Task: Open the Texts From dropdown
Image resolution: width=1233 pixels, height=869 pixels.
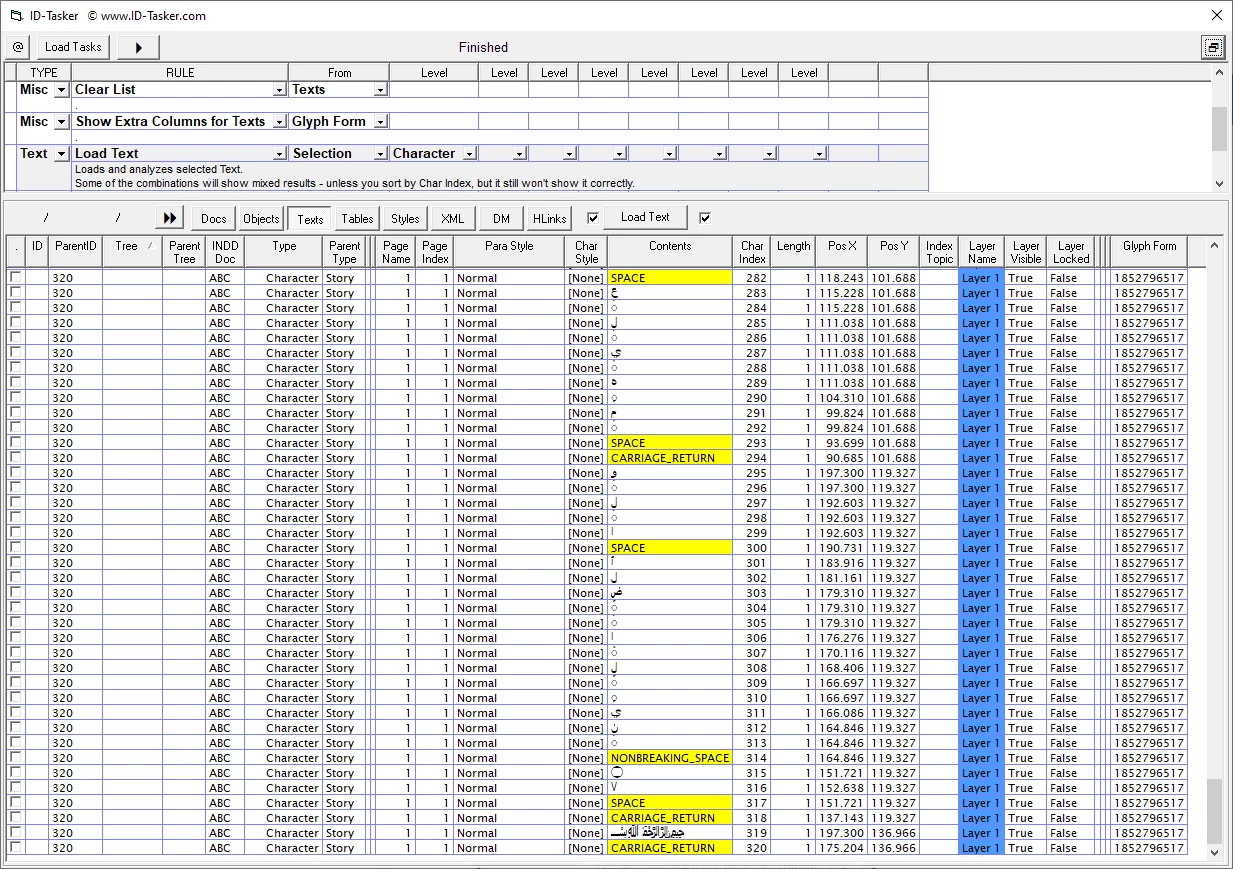Action: [x=380, y=90]
